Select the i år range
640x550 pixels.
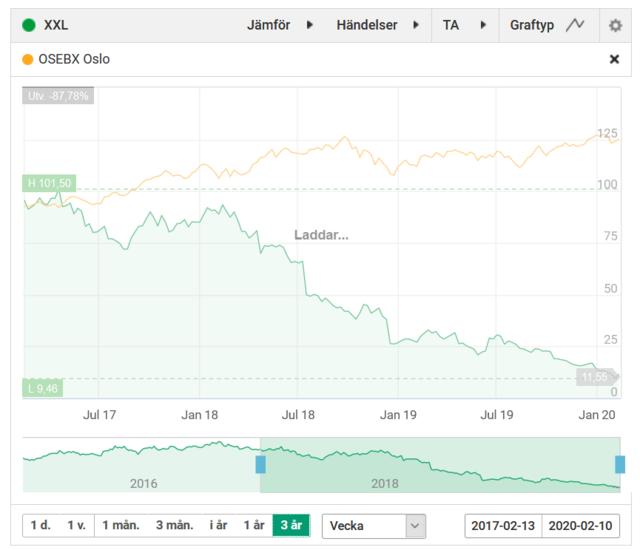[218, 525]
